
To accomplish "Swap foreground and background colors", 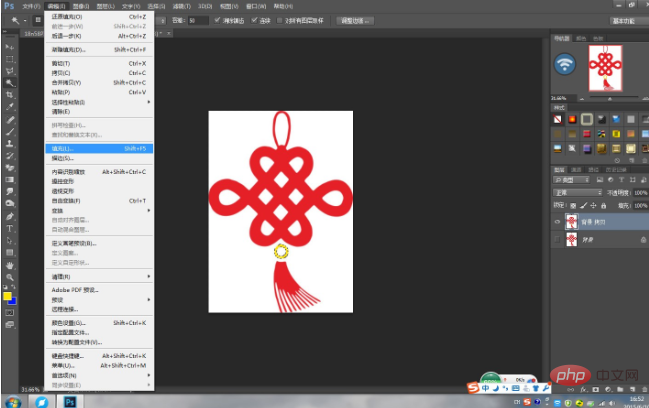I will (13, 287).
